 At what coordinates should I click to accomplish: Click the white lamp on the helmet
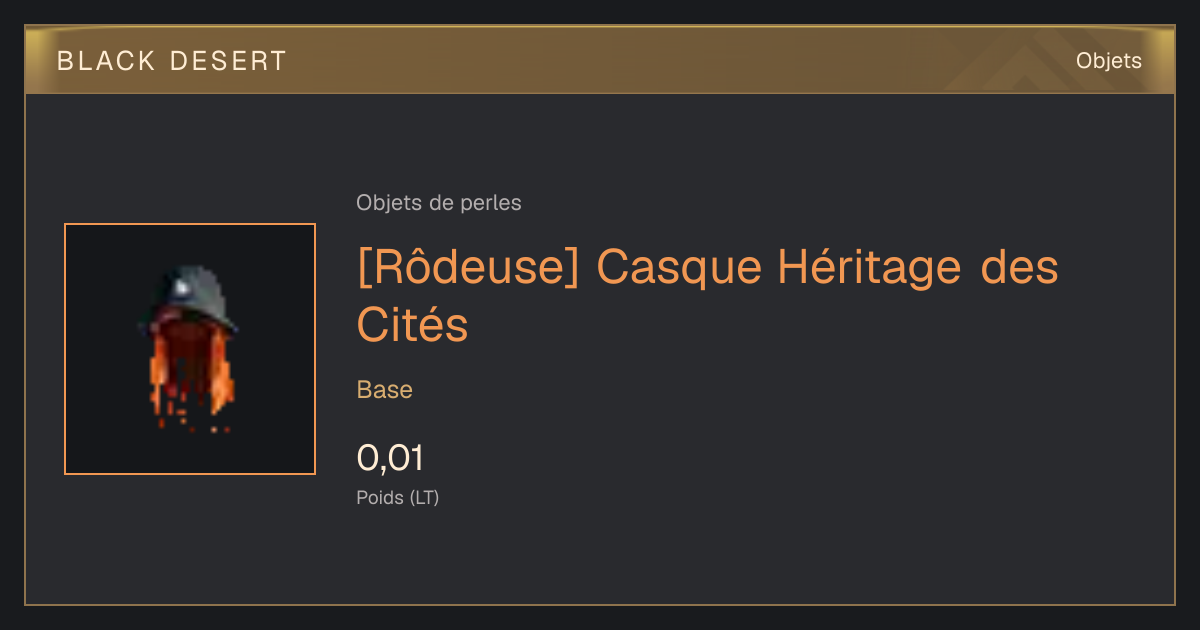click(x=184, y=288)
